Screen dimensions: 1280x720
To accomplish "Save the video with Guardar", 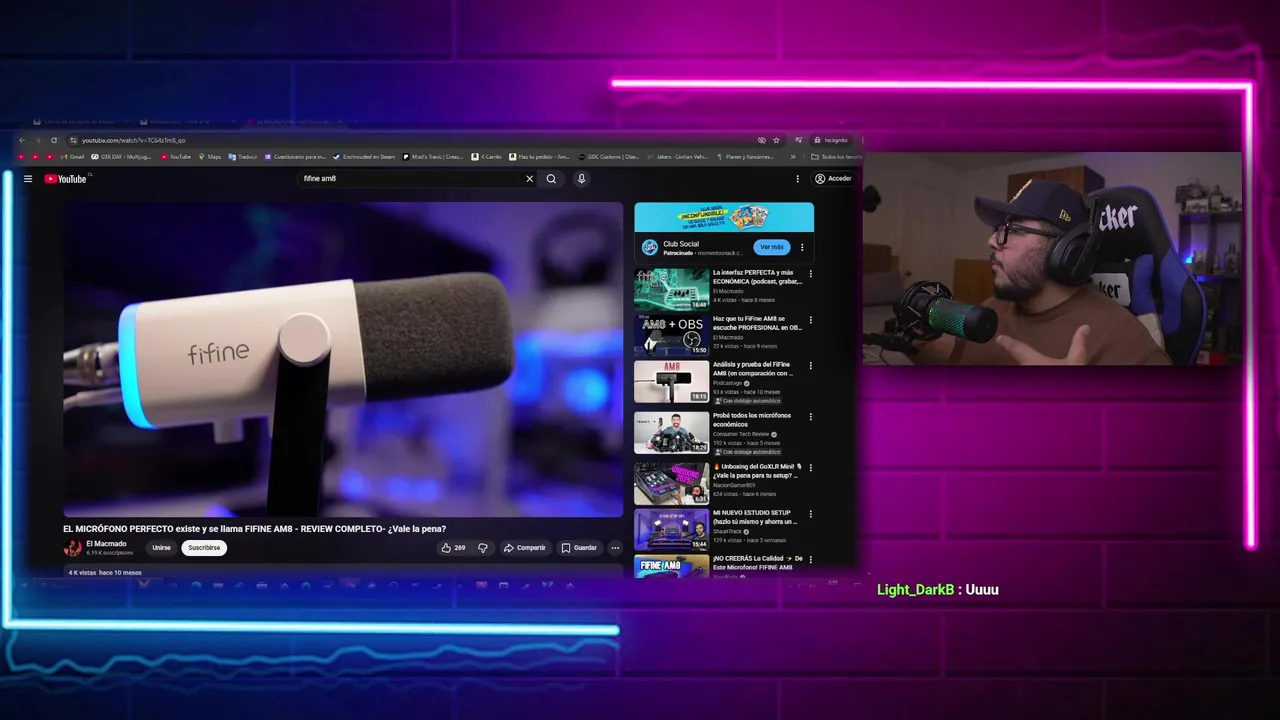I will pos(579,548).
